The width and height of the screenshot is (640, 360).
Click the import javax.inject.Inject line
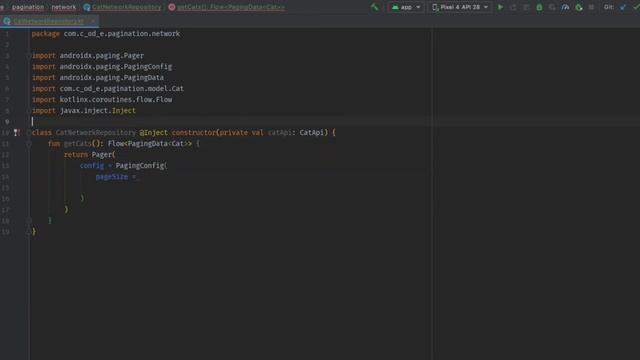pyautogui.click(x=84, y=111)
